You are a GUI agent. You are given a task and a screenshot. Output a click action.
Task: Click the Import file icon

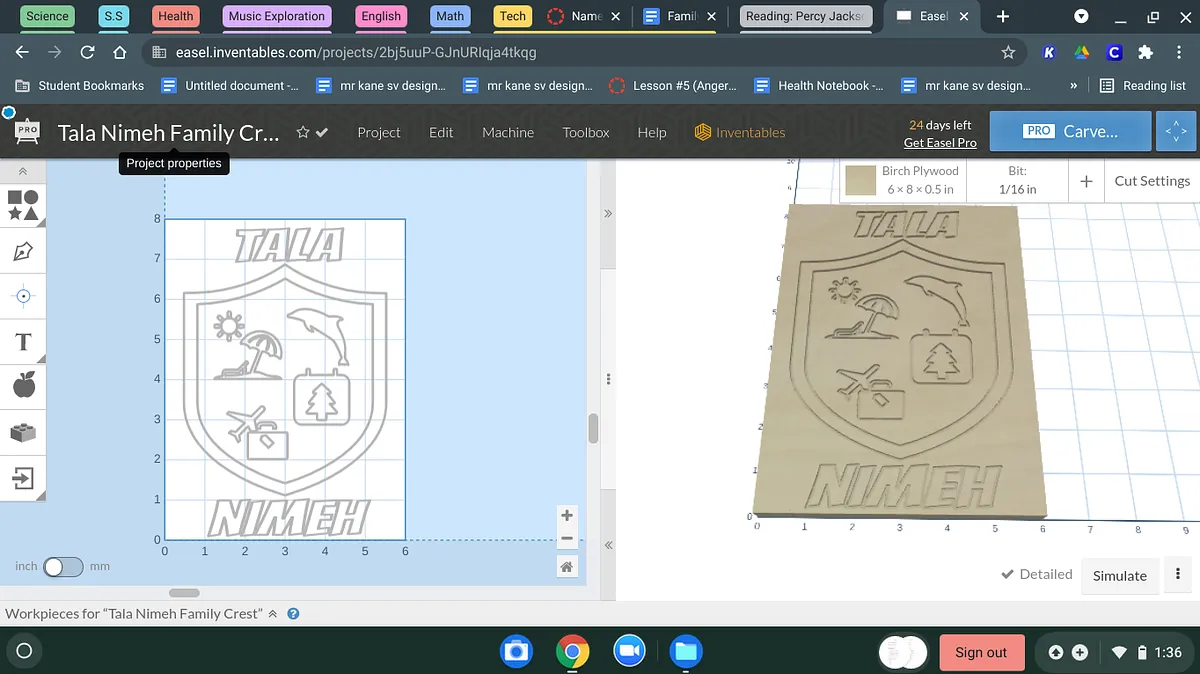click(23, 479)
